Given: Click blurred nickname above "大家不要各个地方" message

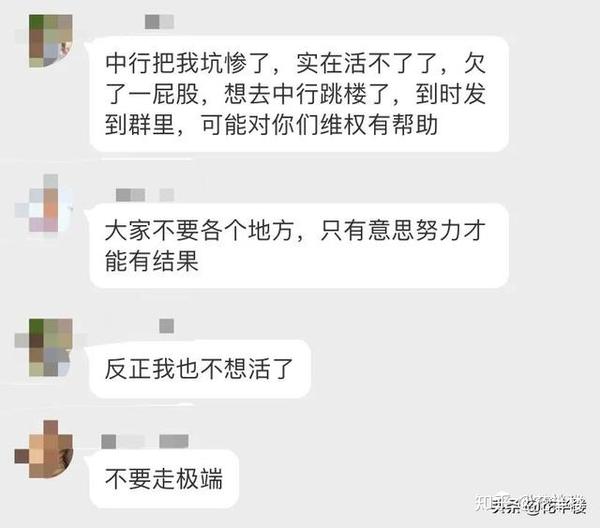Looking at the screenshot, I should point(145,195).
